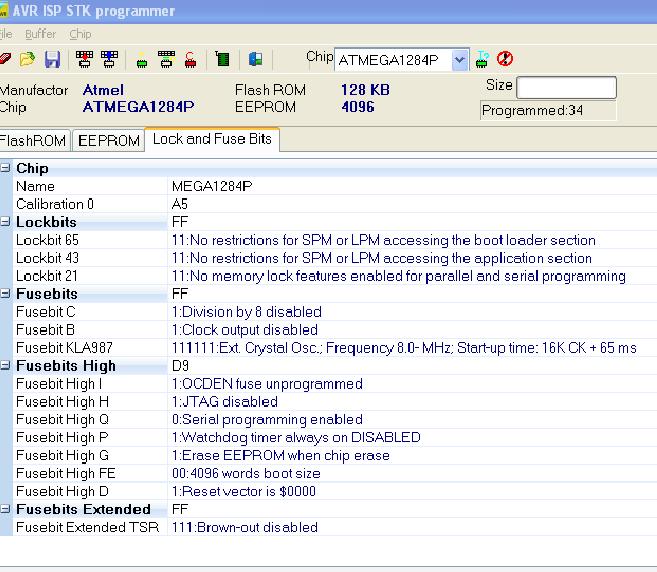Switch to the EEPROM tab

[109, 140]
